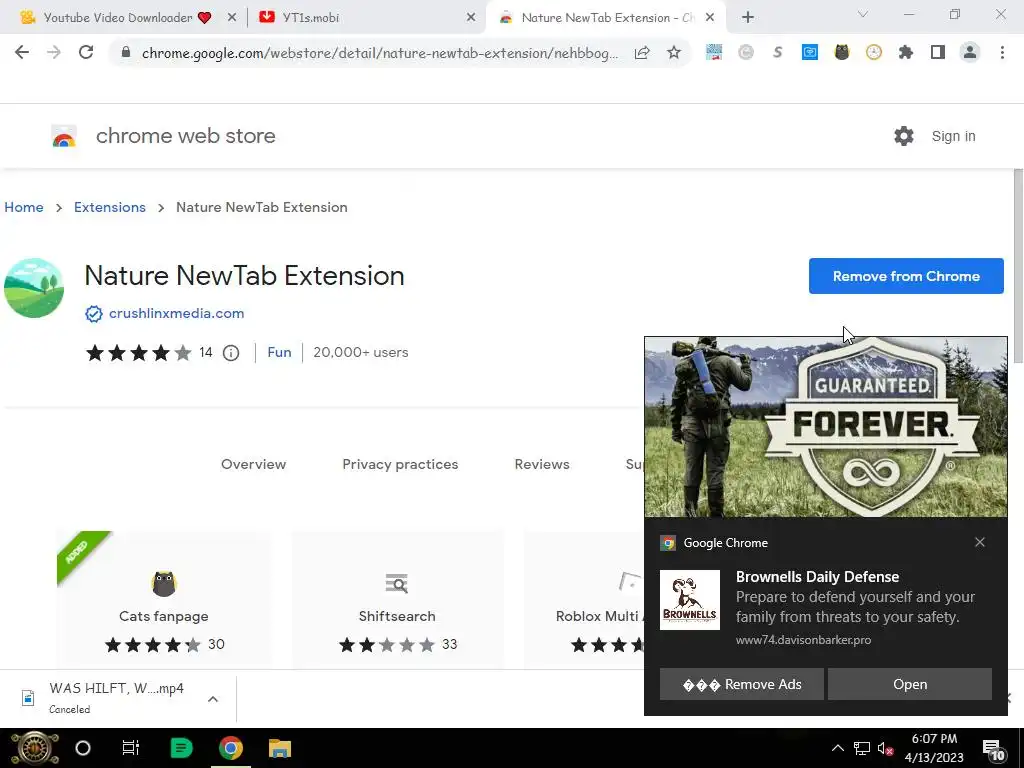Open Task View on taskbar
This screenshot has width=1024, height=768.
131,748
